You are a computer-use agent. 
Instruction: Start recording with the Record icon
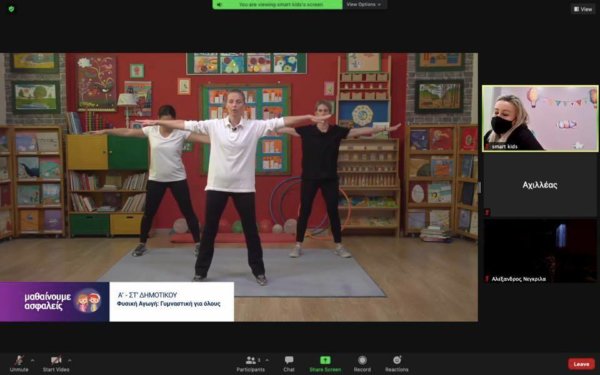click(x=362, y=360)
